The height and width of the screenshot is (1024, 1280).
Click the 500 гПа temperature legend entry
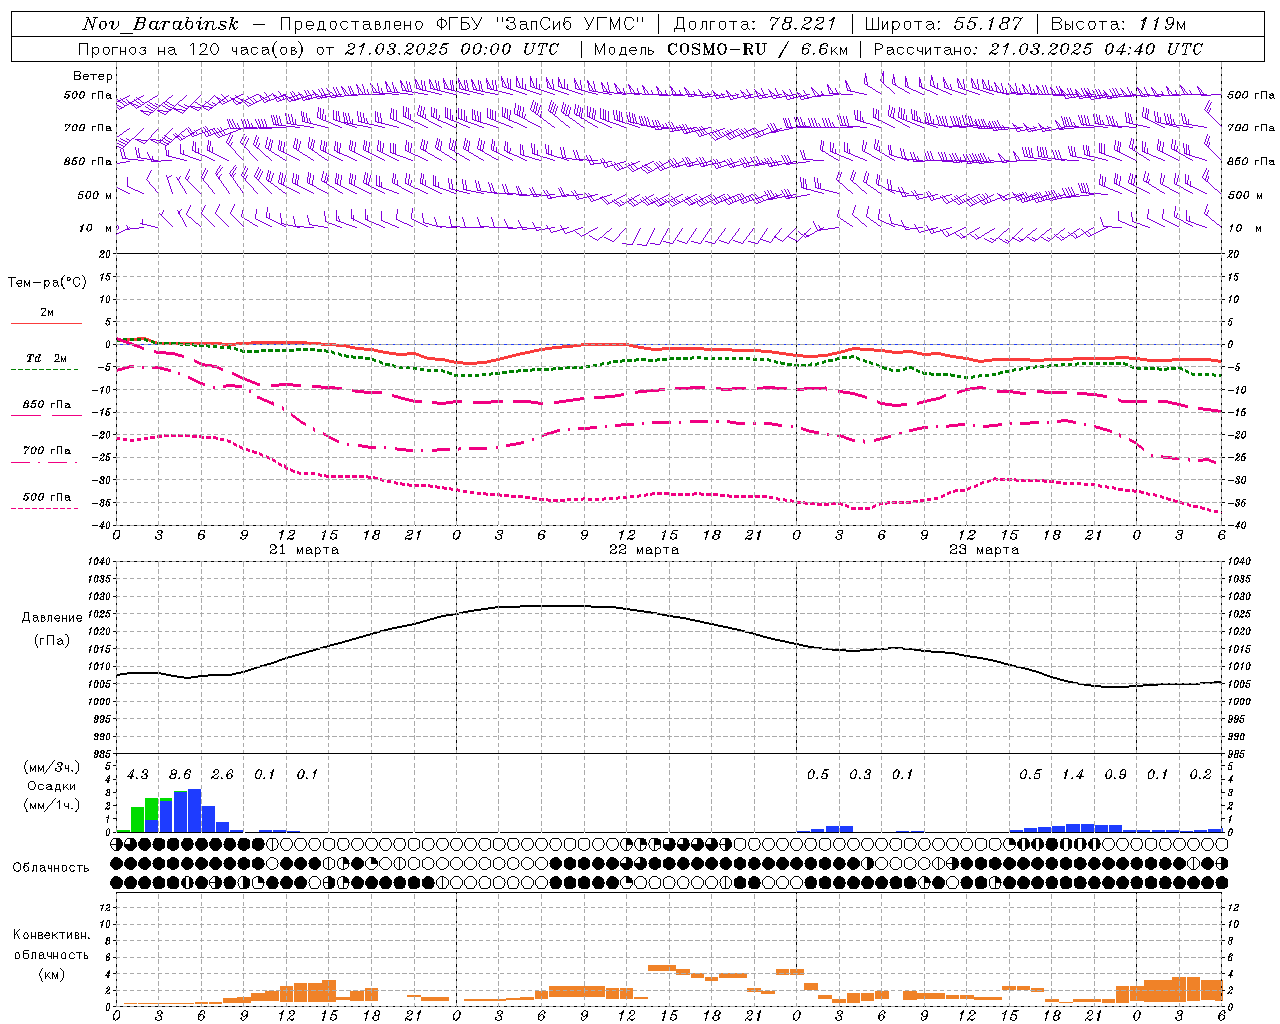point(46,497)
